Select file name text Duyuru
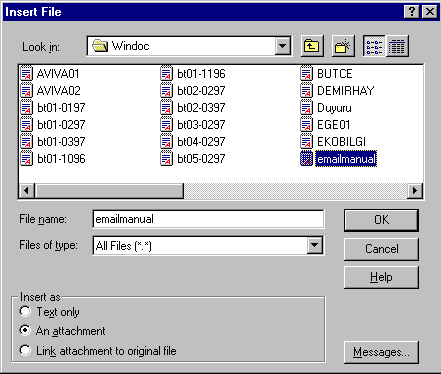 coord(334,108)
